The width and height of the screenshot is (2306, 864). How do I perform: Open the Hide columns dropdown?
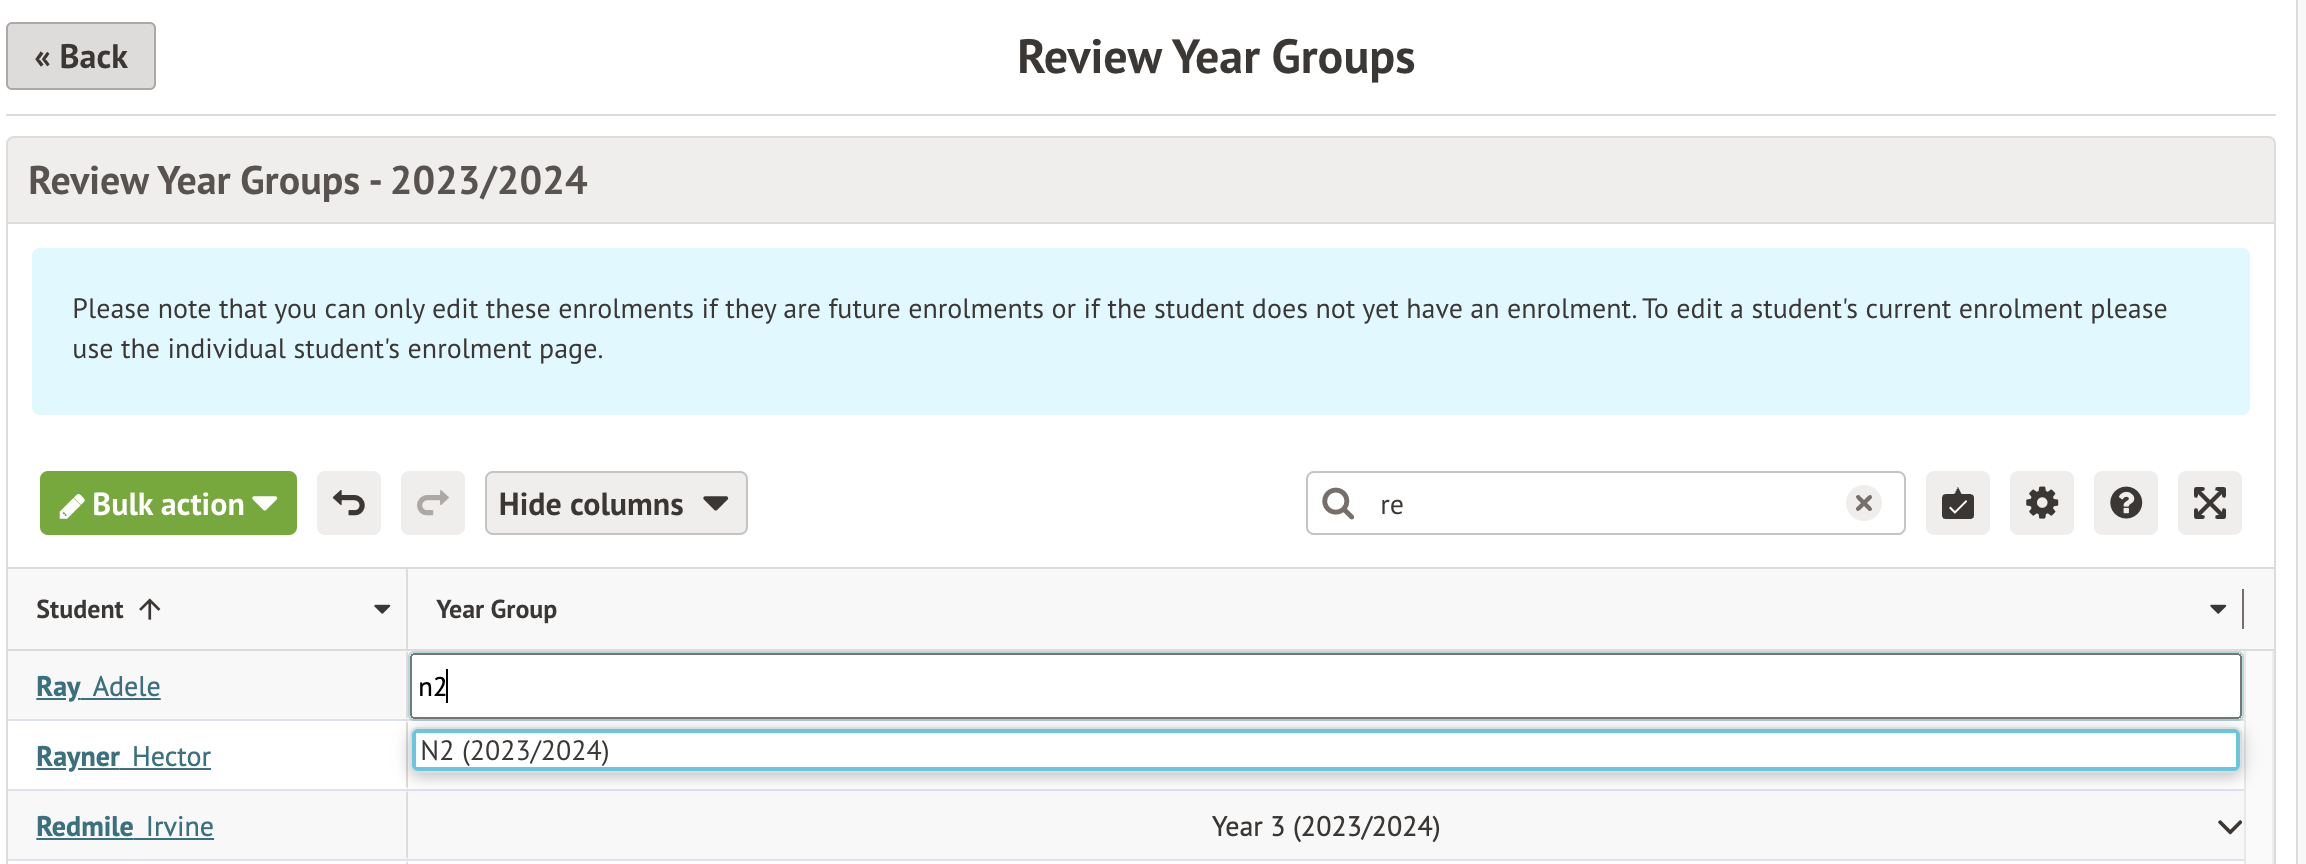click(615, 503)
